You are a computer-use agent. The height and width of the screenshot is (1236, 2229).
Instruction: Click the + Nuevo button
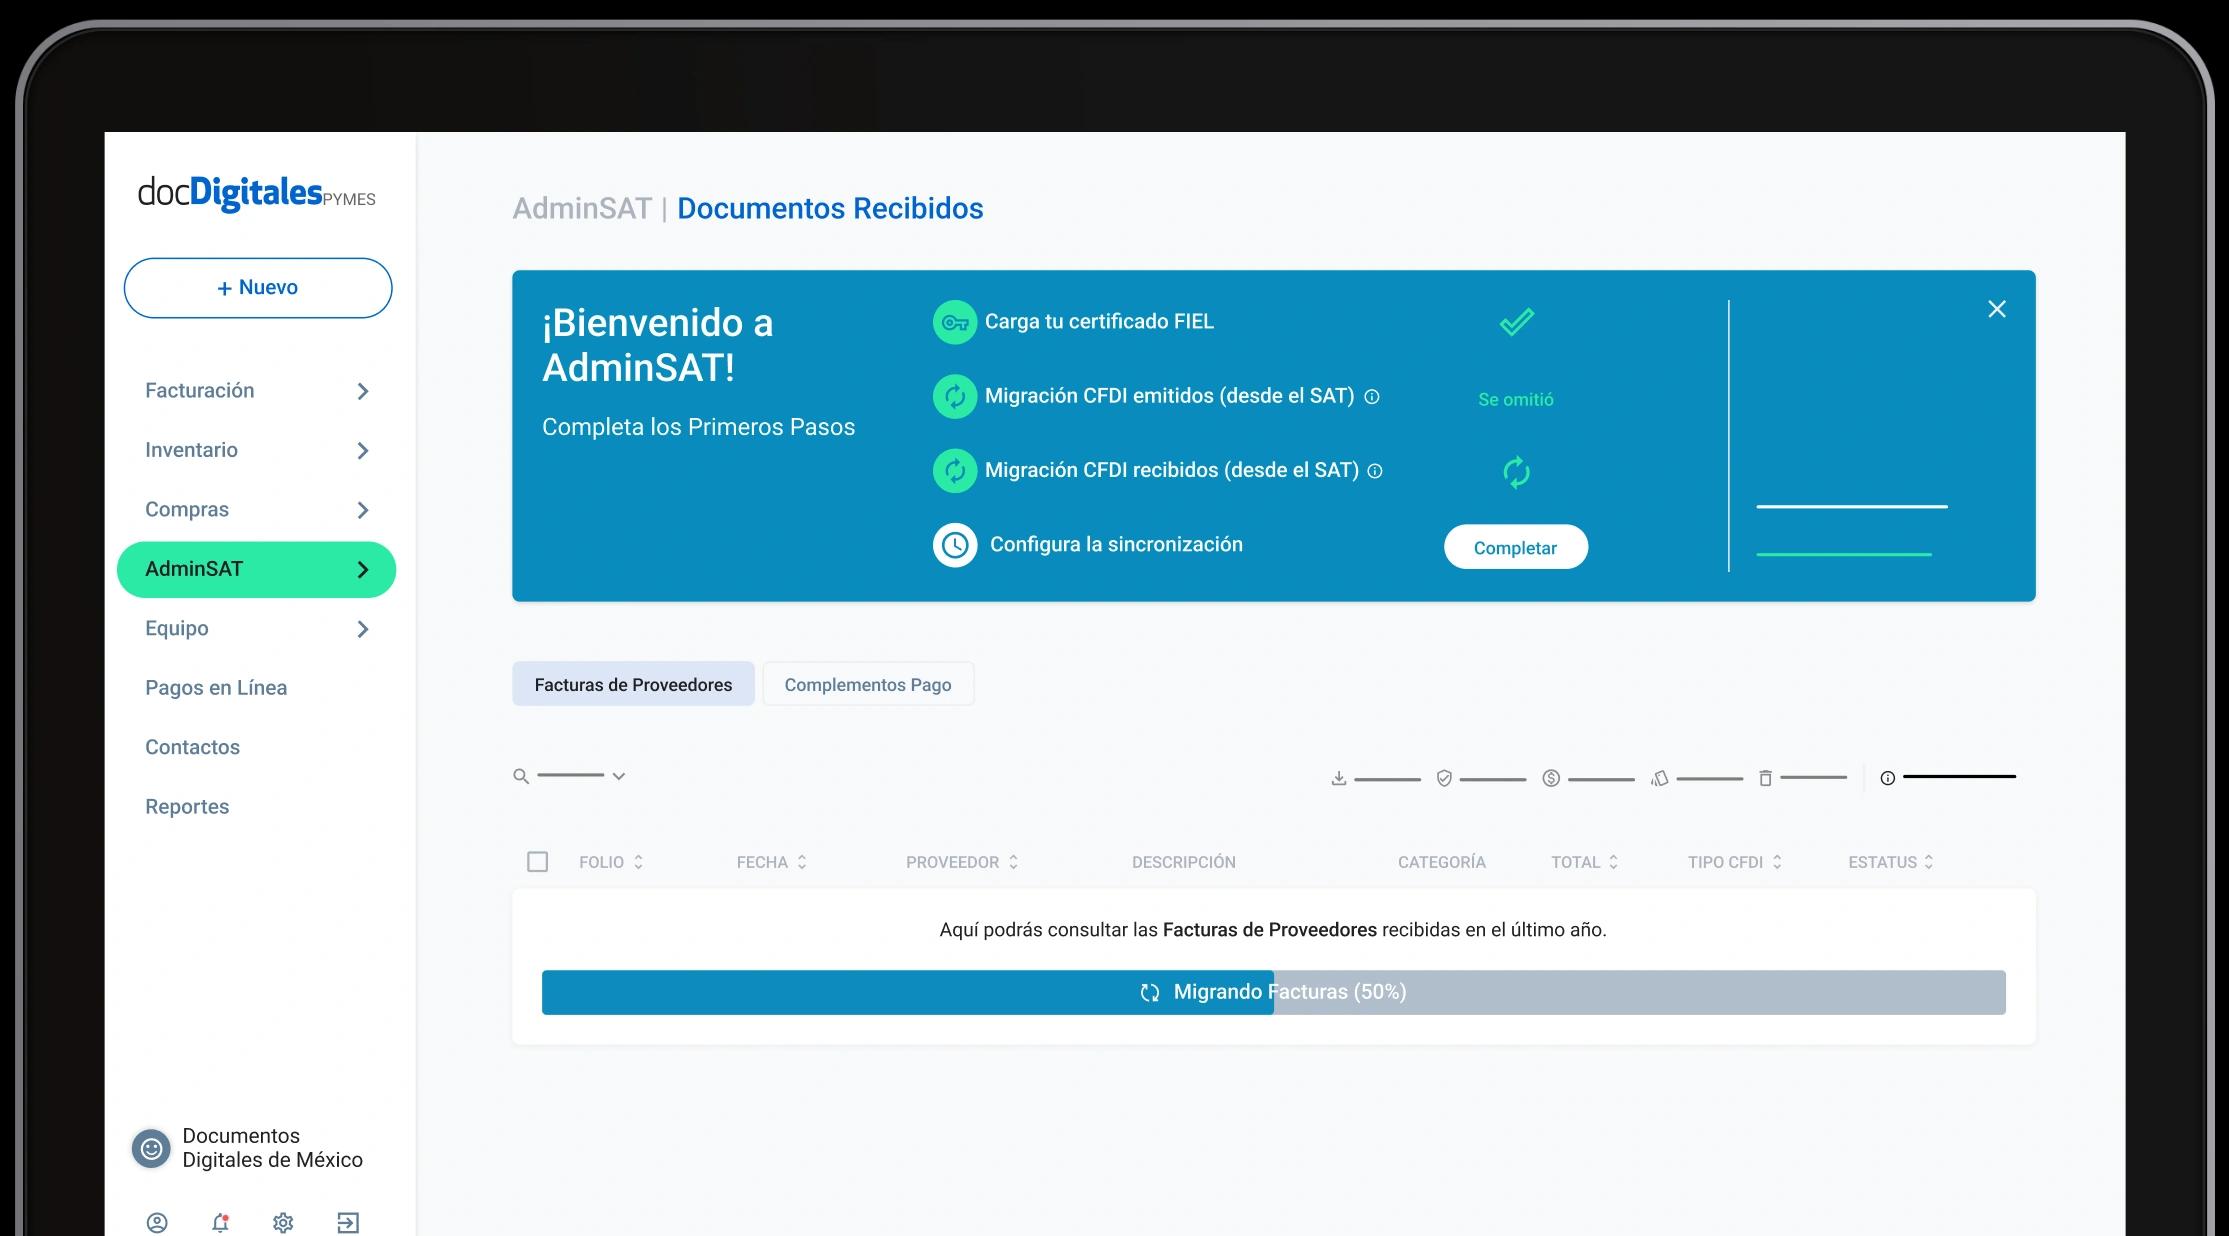pos(258,288)
